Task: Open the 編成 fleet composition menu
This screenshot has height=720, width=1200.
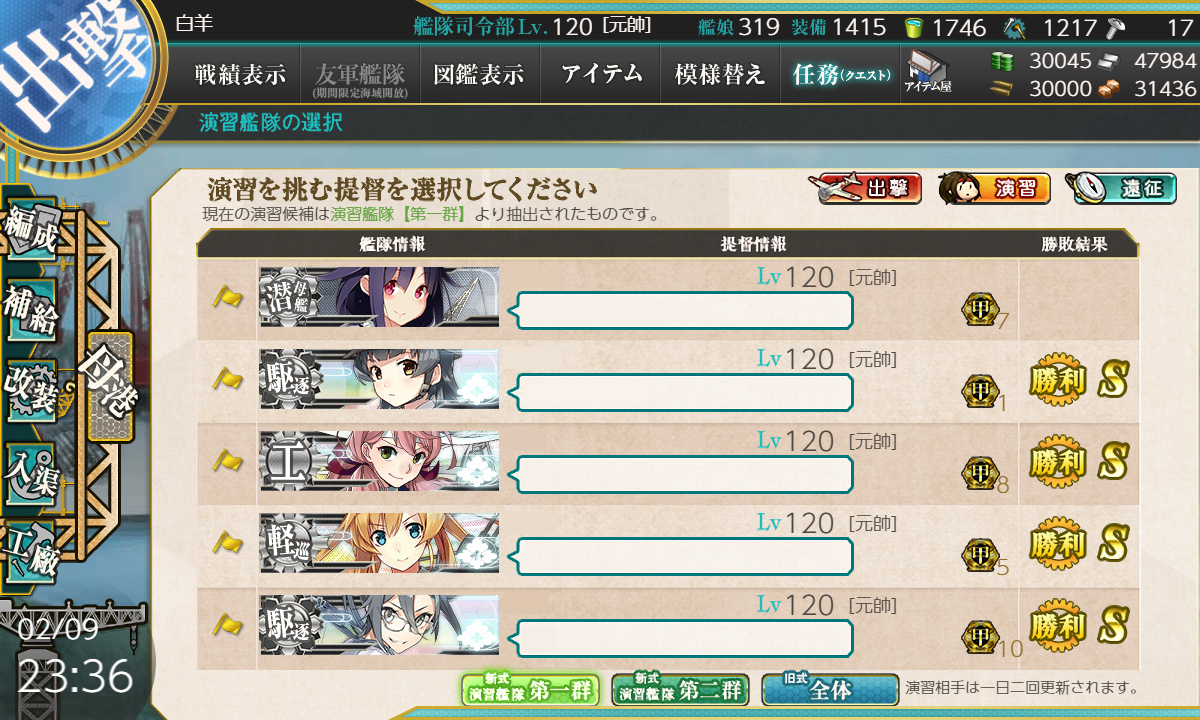Action: pyautogui.click(x=30, y=234)
